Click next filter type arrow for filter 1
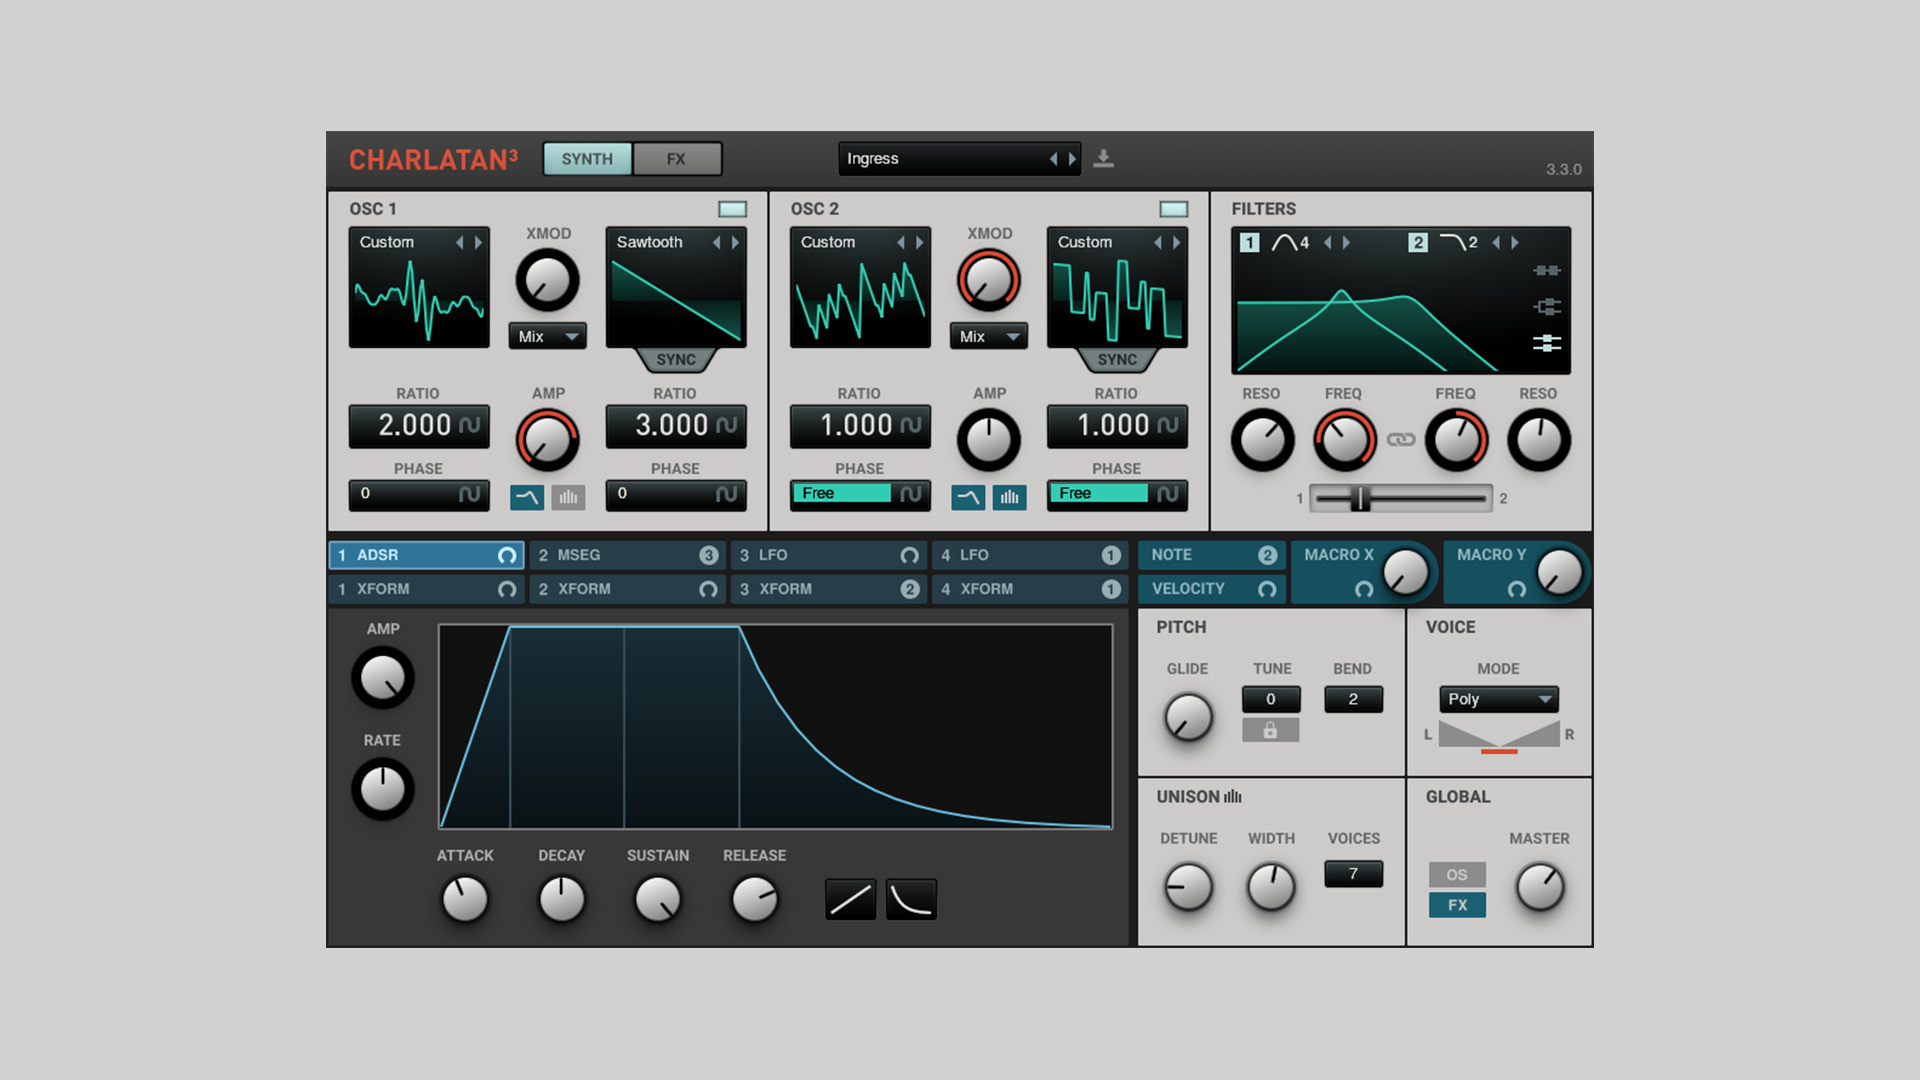 tap(1346, 242)
